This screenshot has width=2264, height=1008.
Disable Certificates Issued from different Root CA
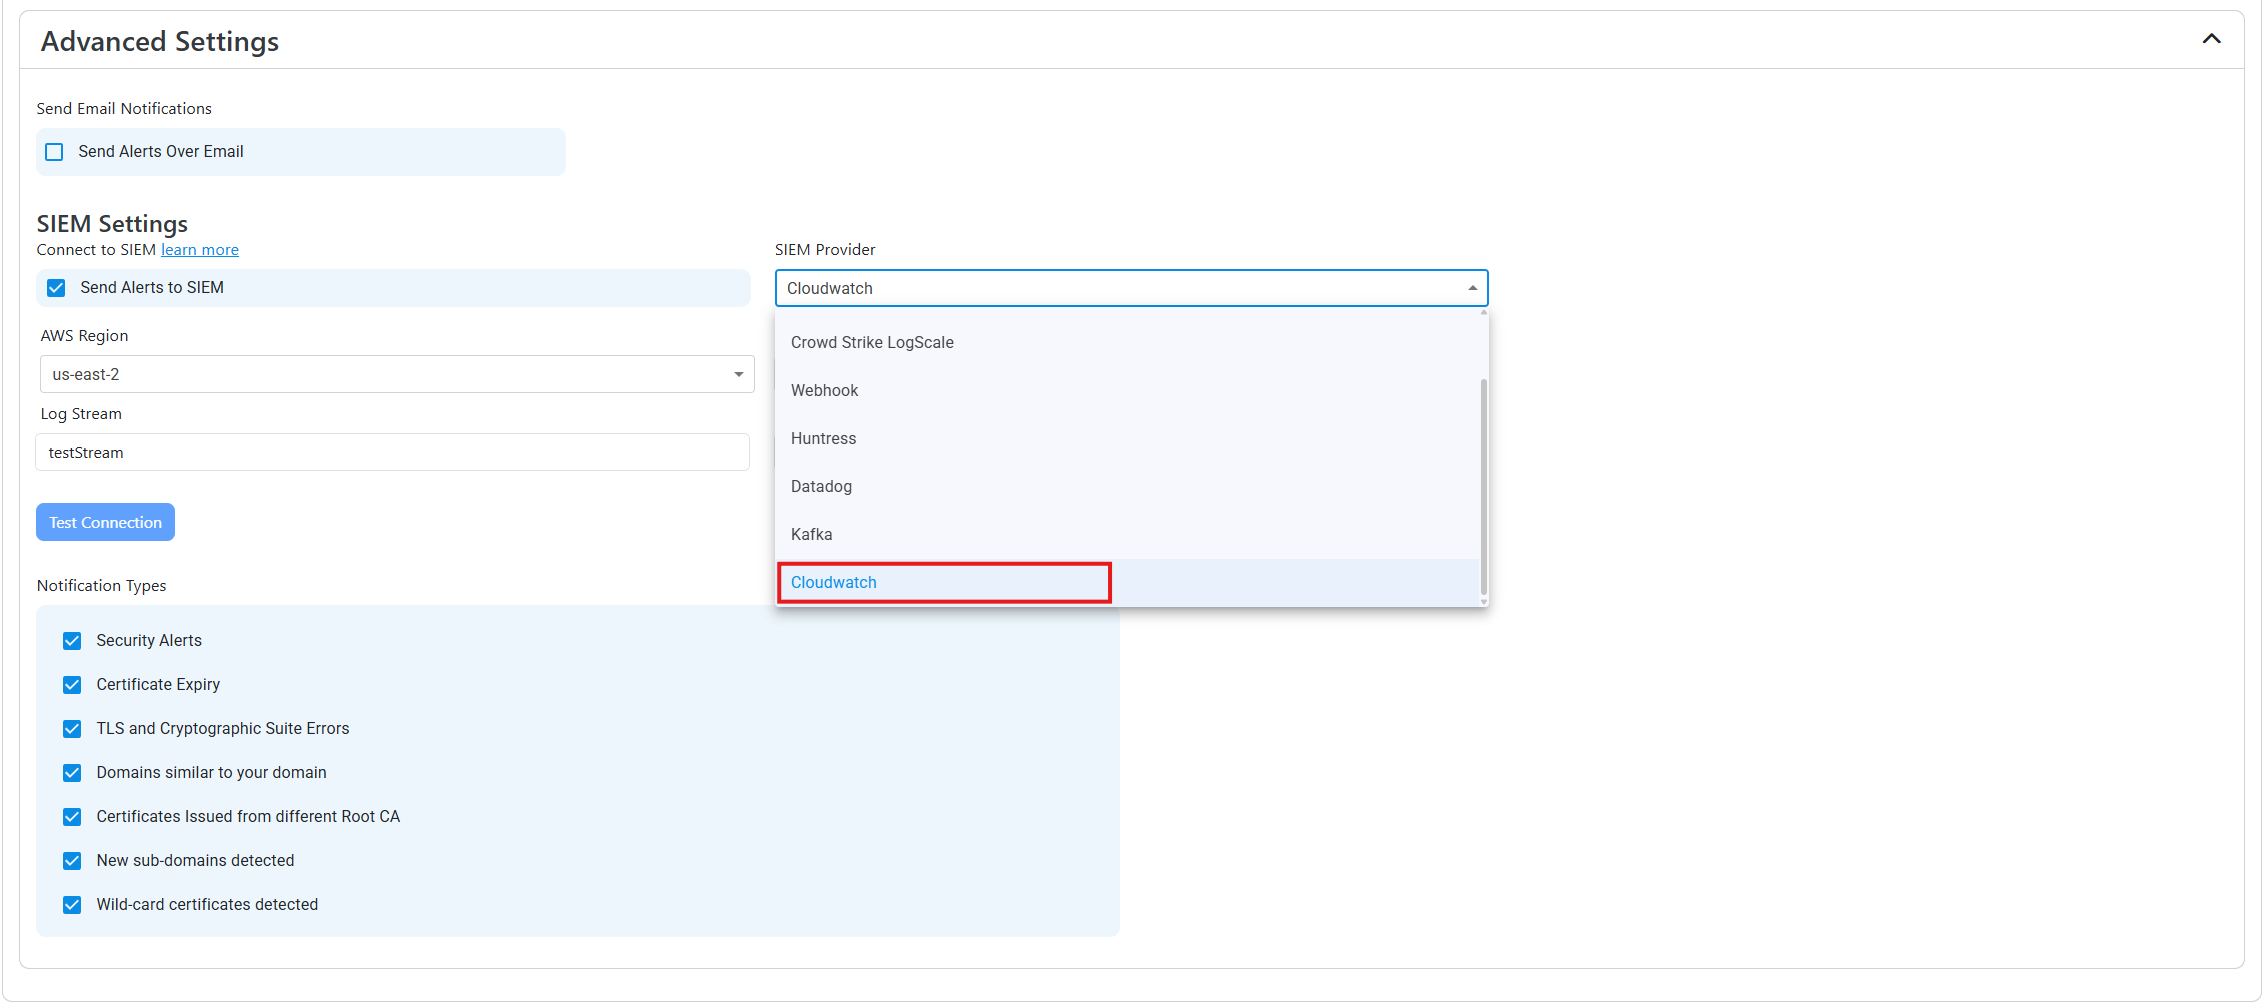coord(72,816)
